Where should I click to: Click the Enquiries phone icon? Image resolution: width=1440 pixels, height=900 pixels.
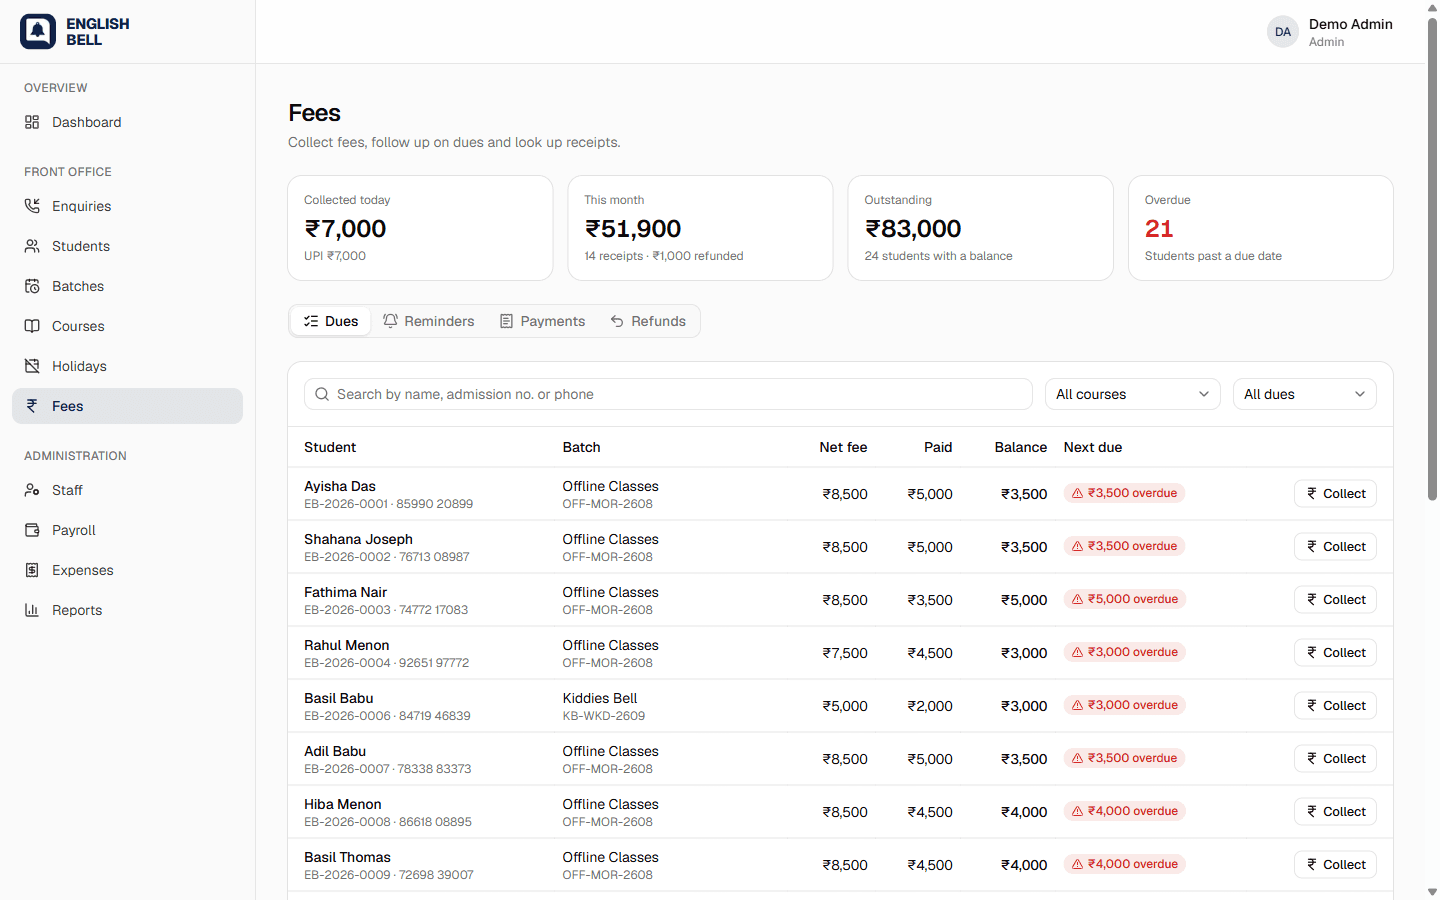(x=32, y=206)
